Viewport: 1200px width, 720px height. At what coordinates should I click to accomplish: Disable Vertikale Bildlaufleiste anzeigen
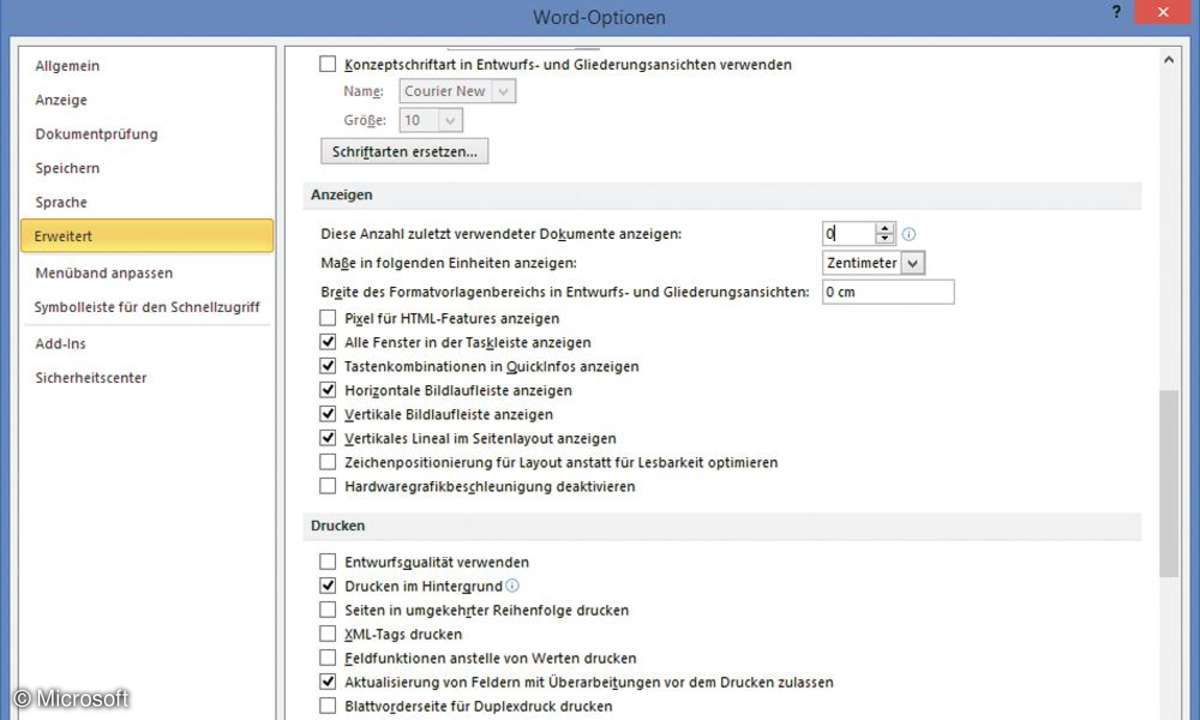[x=328, y=414]
